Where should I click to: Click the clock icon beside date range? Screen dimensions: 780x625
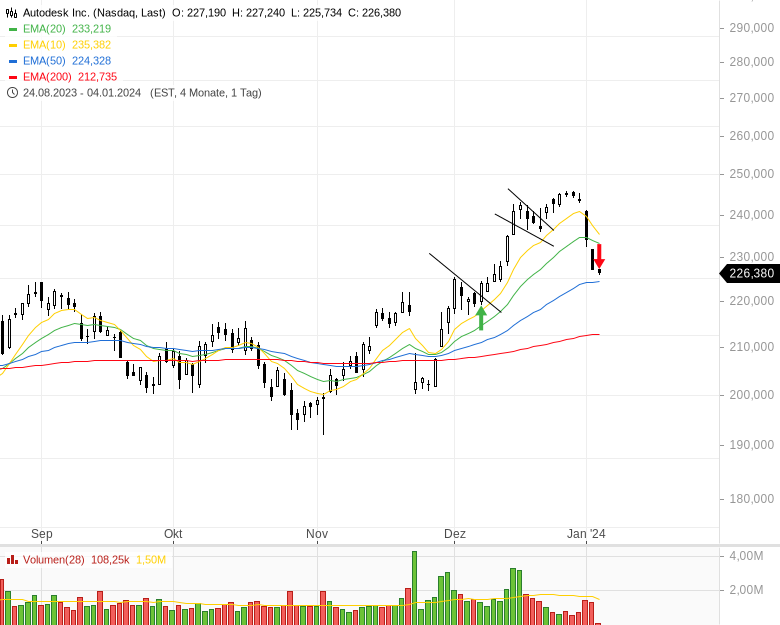click(x=12, y=93)
